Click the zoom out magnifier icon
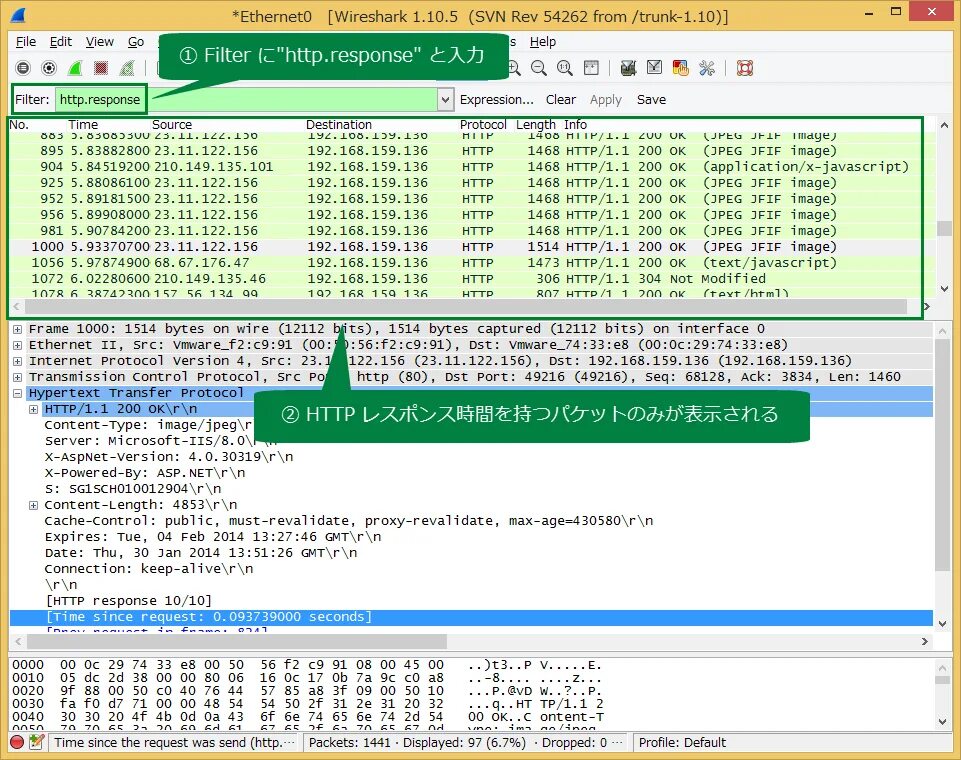 tap(539, 68)
